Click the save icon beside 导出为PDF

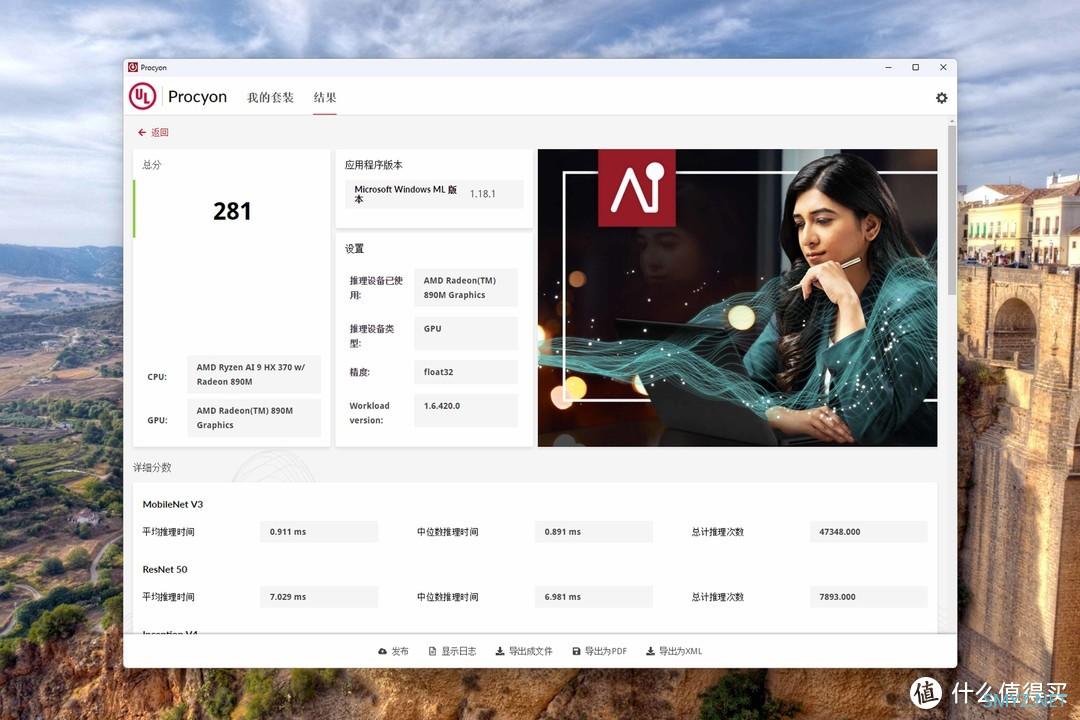point(577,651)
